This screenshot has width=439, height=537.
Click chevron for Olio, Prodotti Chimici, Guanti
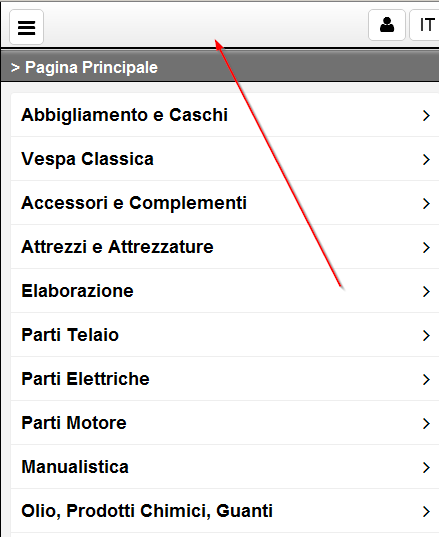pyautogui.click(x=426, y=512)
